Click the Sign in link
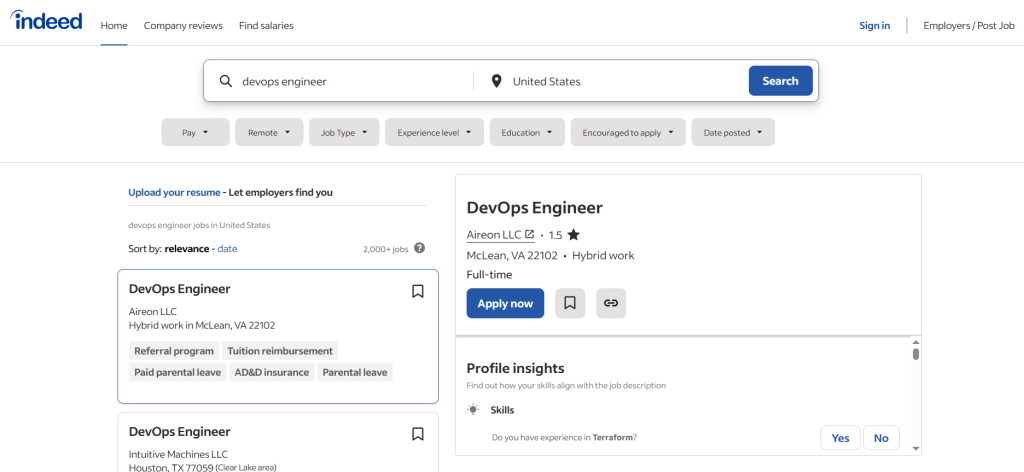 click(874, 25)
